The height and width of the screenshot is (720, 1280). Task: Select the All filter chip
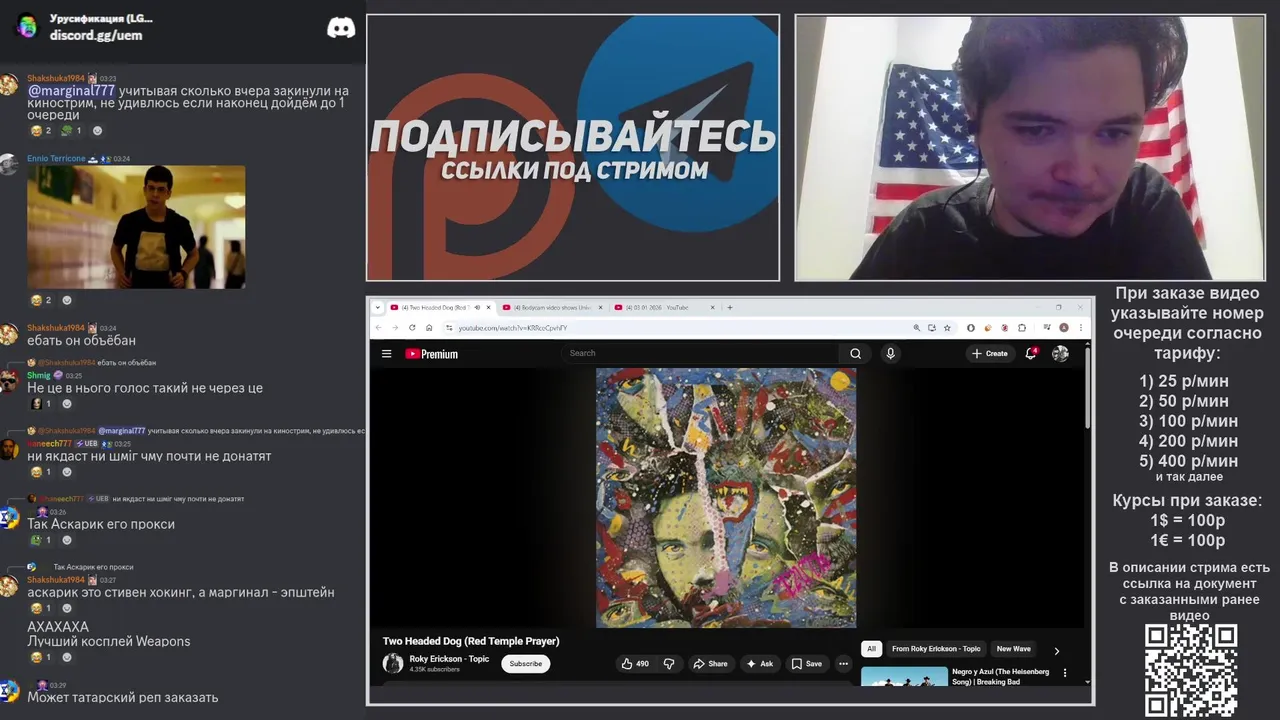tap(871, 649)
